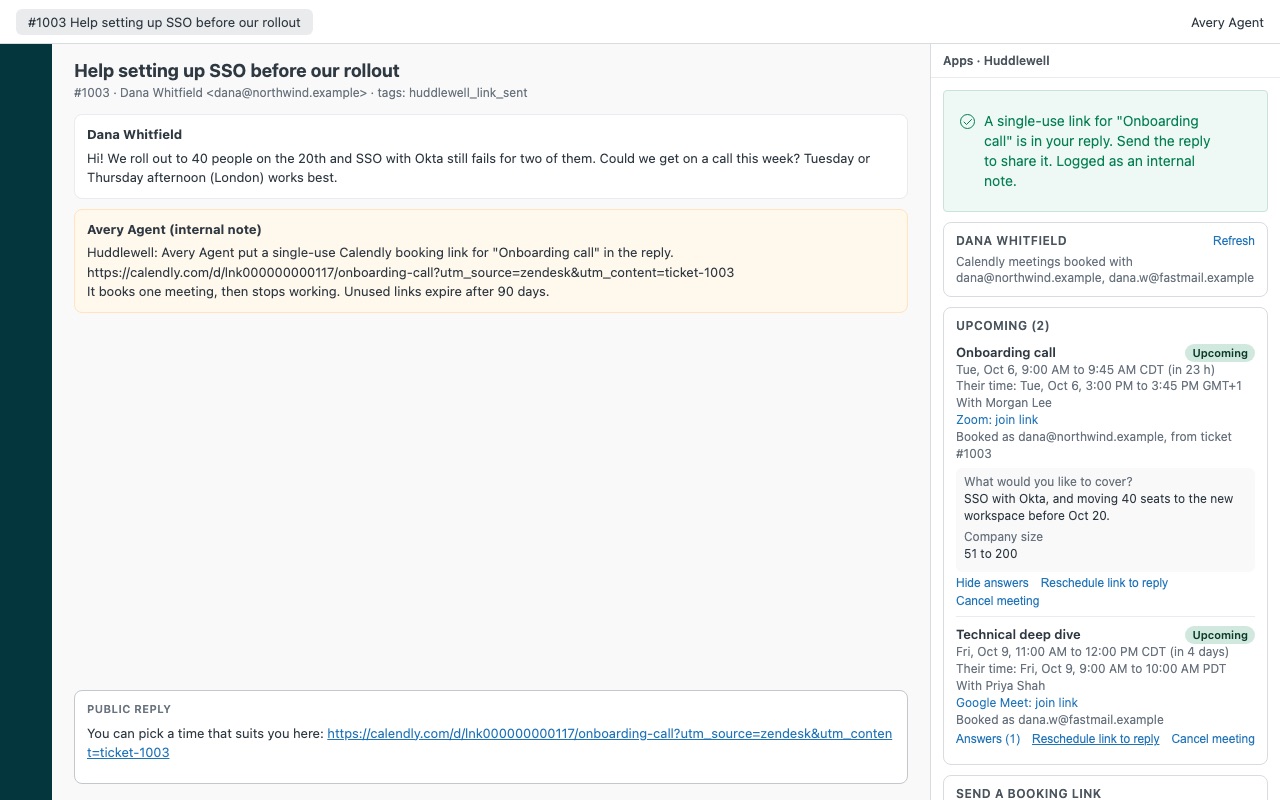Click the 'Booked as dana.w@fastmail.example' line
1280x800 pixels.
tap(1060, 720)
